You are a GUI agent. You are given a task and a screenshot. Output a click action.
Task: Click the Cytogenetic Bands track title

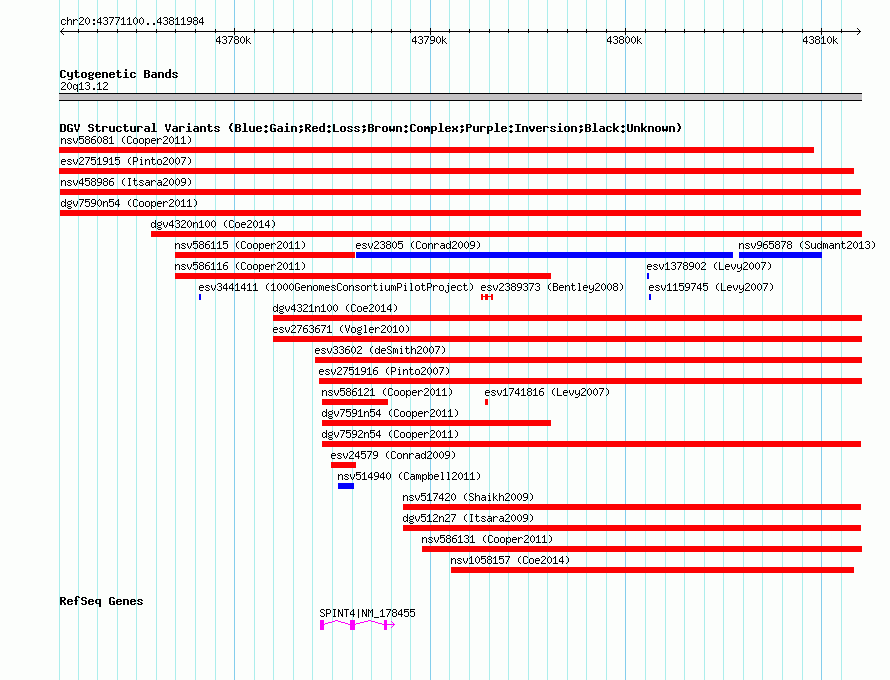pyautogui.click(x=119, y=74)
